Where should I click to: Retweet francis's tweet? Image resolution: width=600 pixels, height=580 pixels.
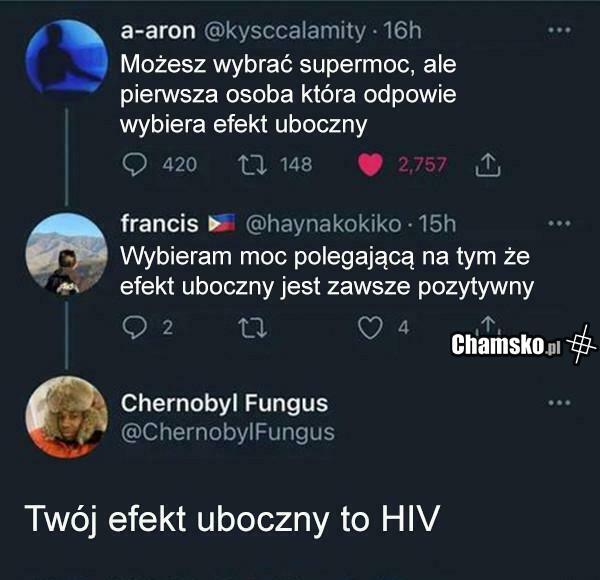tap(253, 328)
